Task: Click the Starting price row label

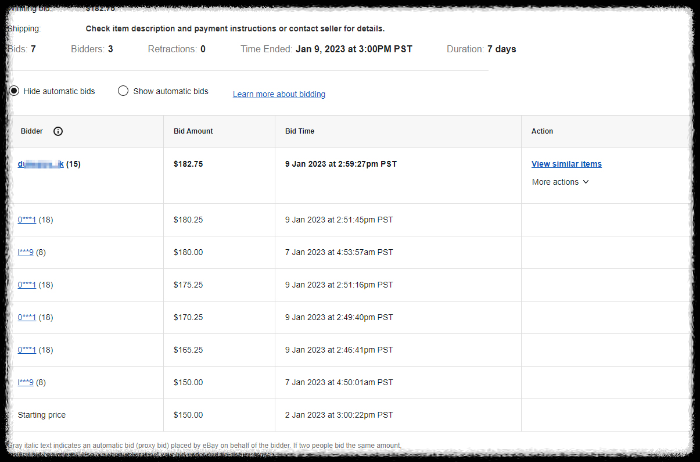Action: [42, 415]
